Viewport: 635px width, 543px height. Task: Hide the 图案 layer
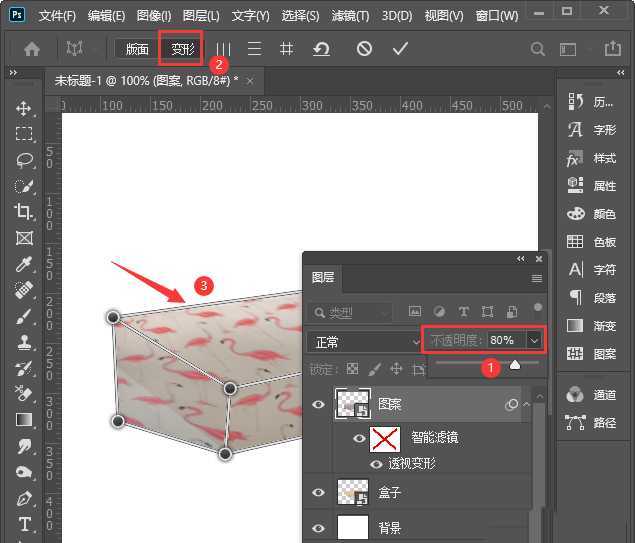point(319,405)
